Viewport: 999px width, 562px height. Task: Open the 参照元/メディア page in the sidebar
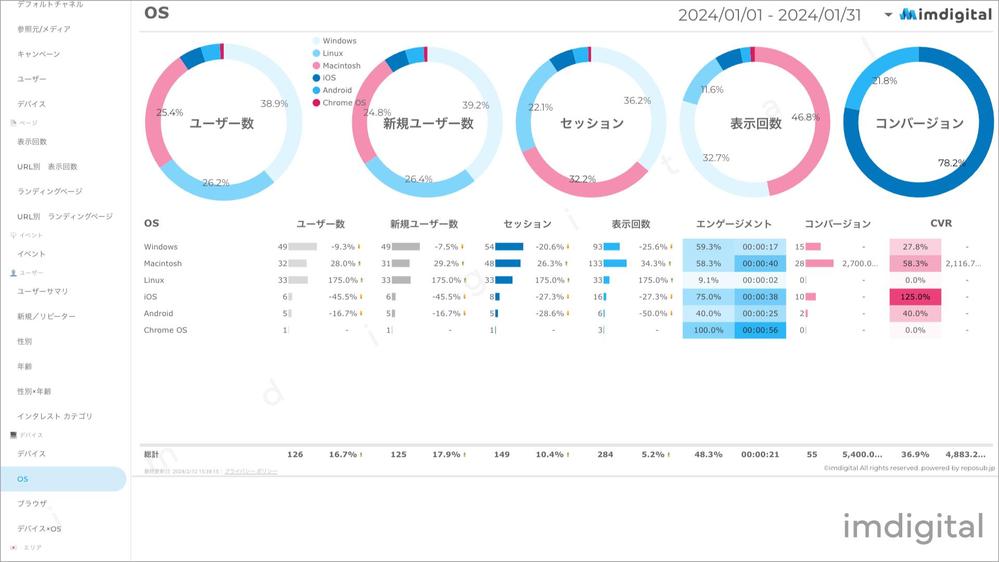[x=44, y=29]
